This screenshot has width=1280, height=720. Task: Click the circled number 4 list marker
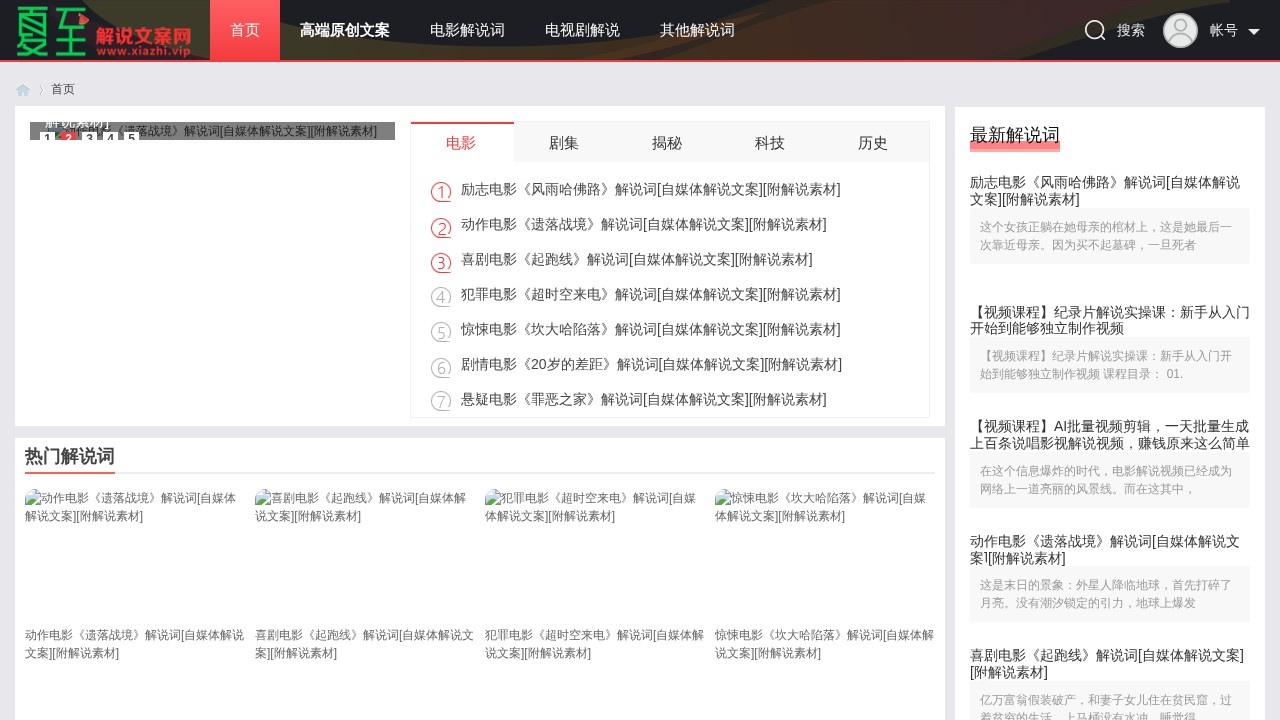pyautogui.click(x=440, y=296)
